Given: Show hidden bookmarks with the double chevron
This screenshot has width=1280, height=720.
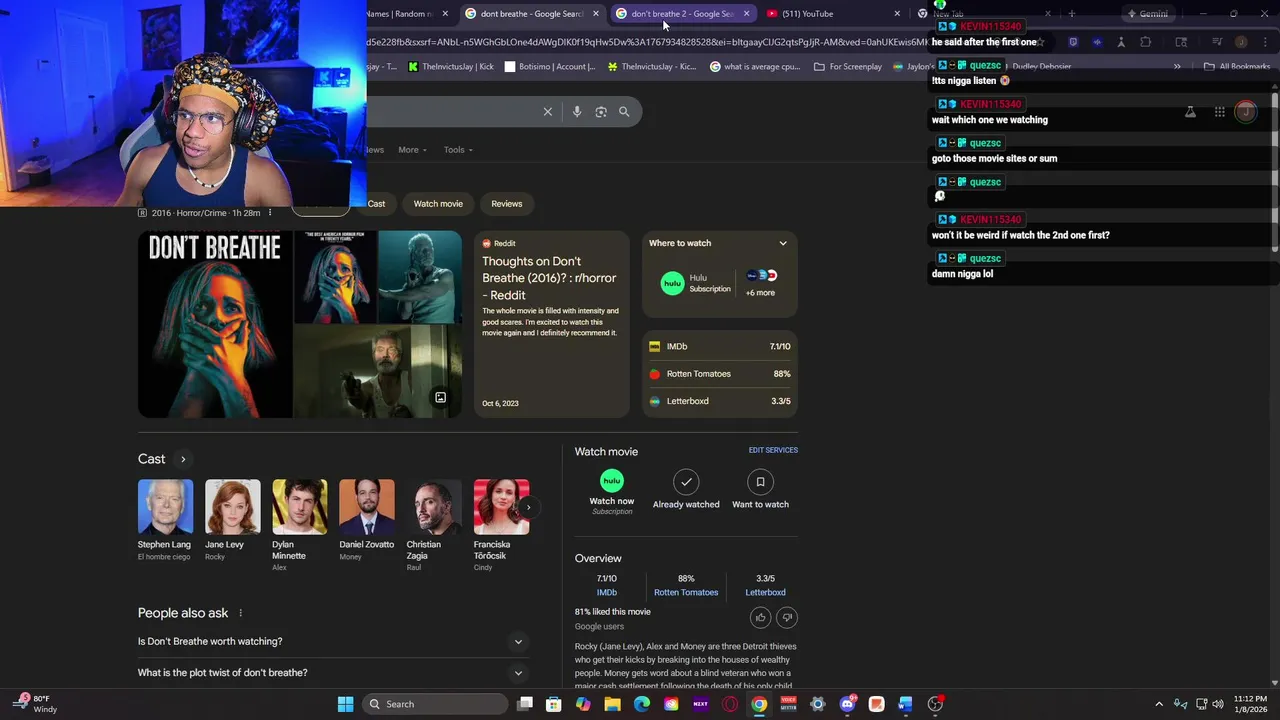Looking at the screenshot, I should tap(1177, 67).
